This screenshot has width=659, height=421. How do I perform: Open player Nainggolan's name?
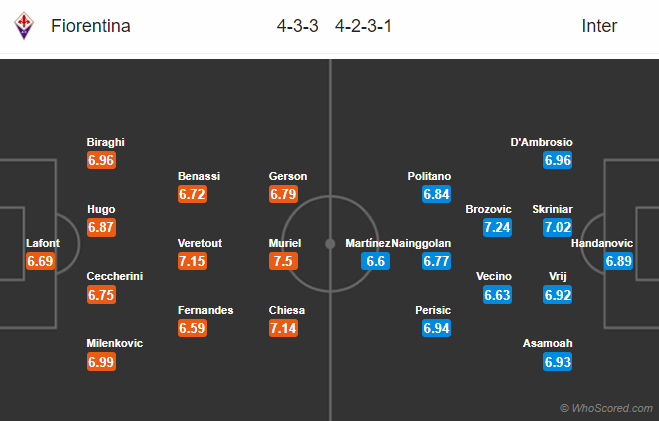pyautogui.click(x=422, y=243)
